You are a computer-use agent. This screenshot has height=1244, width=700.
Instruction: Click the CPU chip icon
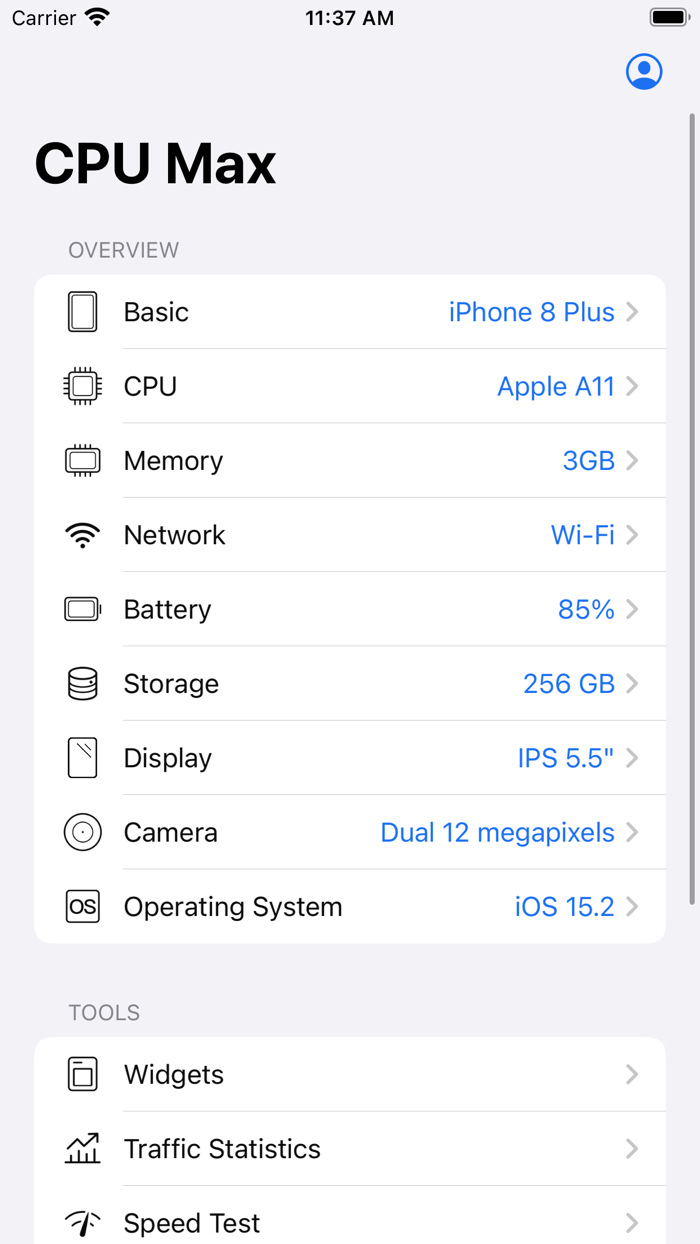(82, 385)
